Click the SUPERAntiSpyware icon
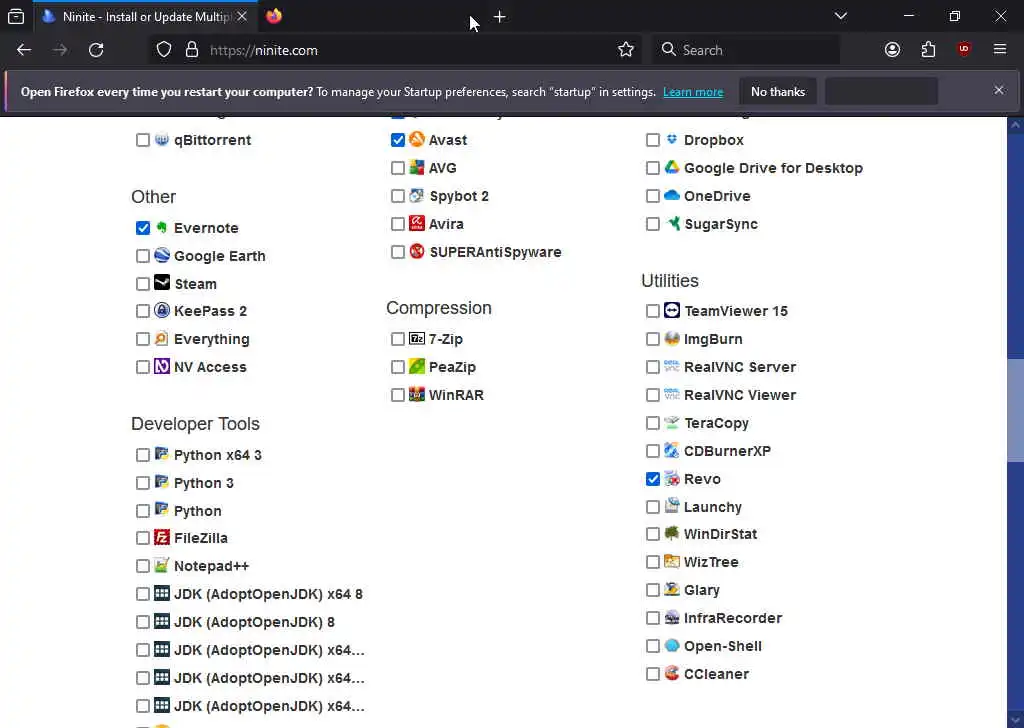1024x728 pixels. (417, 251)
